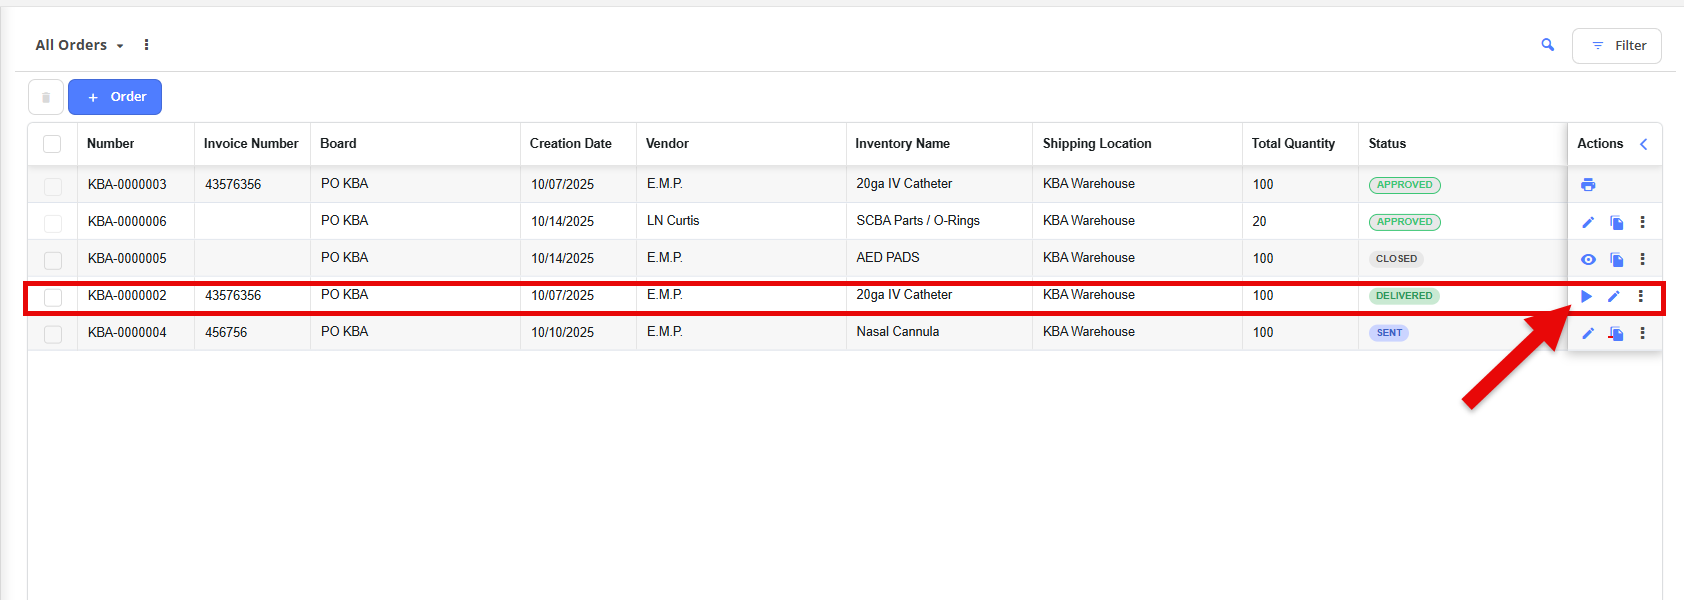Click the blue Order button to add
This screenshot has height=600, width=1684.
(x=115, y=97)
